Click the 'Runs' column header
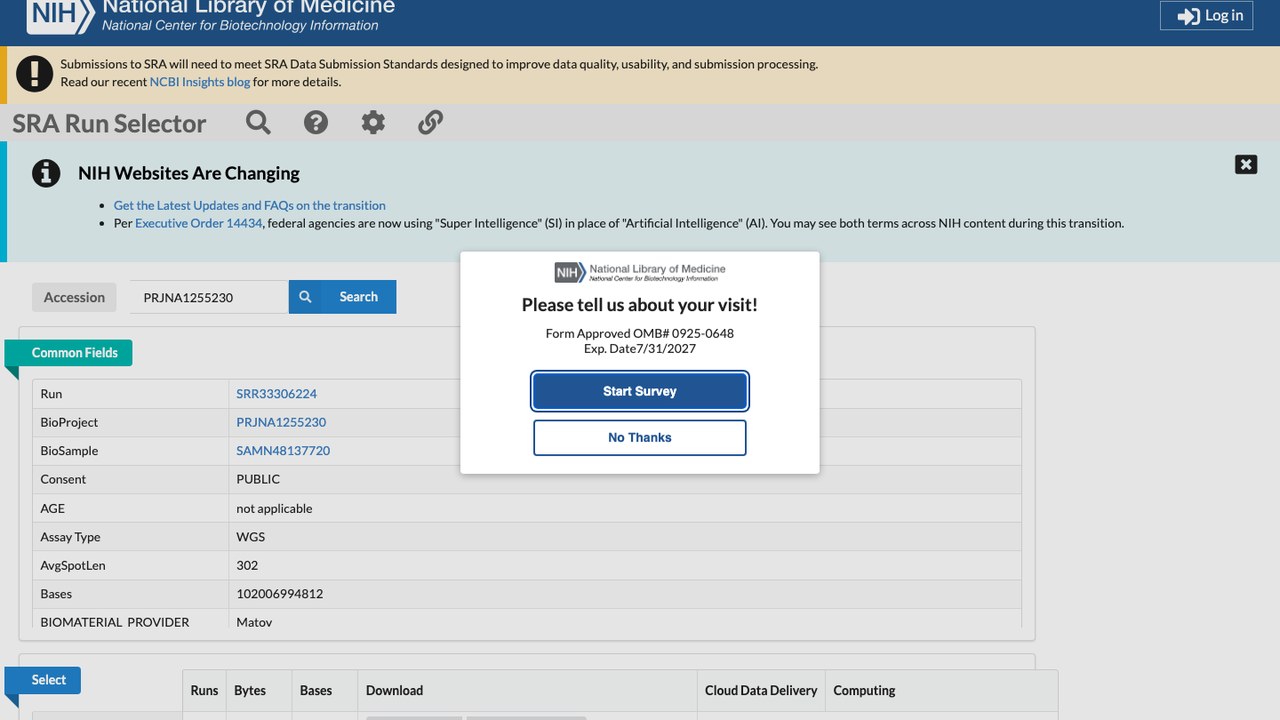 coord(204,690)
